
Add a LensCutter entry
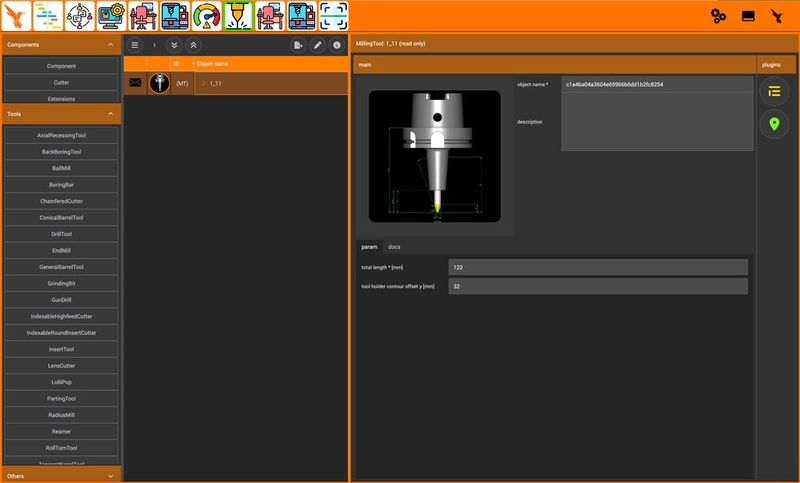click(x=61, y=366)
